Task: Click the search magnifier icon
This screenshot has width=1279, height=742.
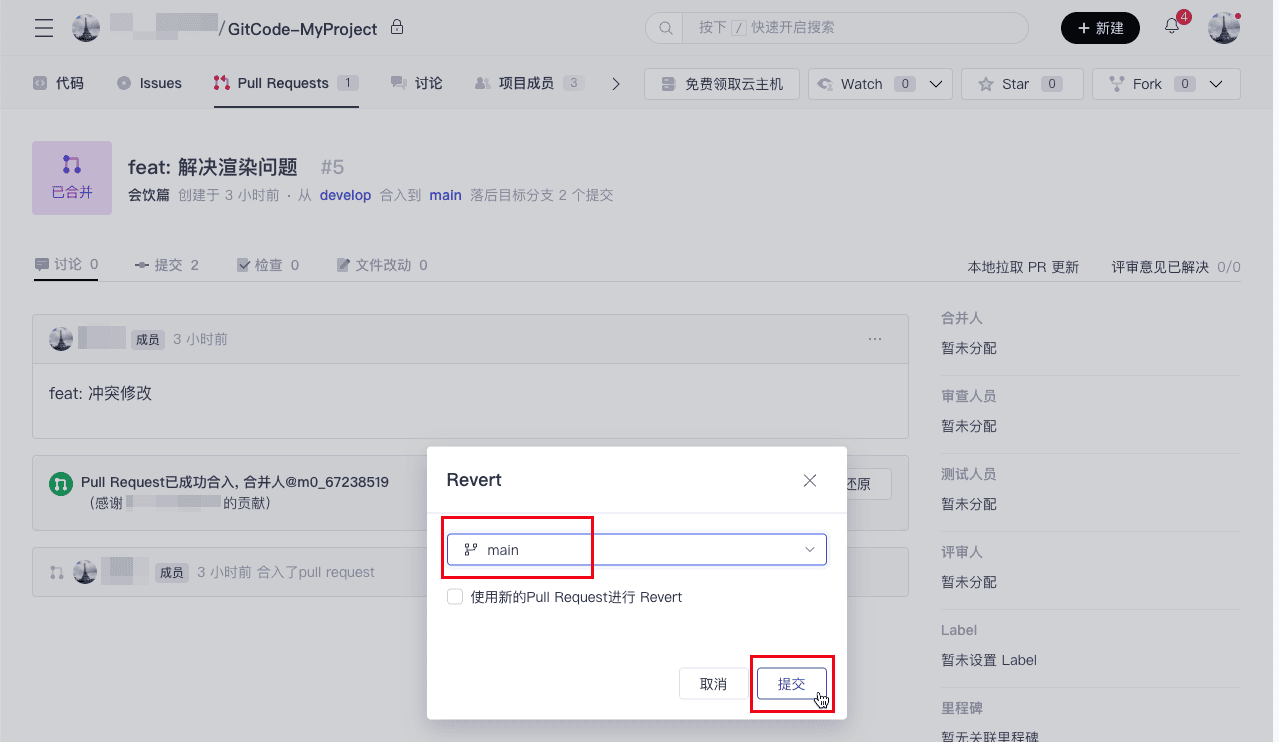Action: click(664, 28)
